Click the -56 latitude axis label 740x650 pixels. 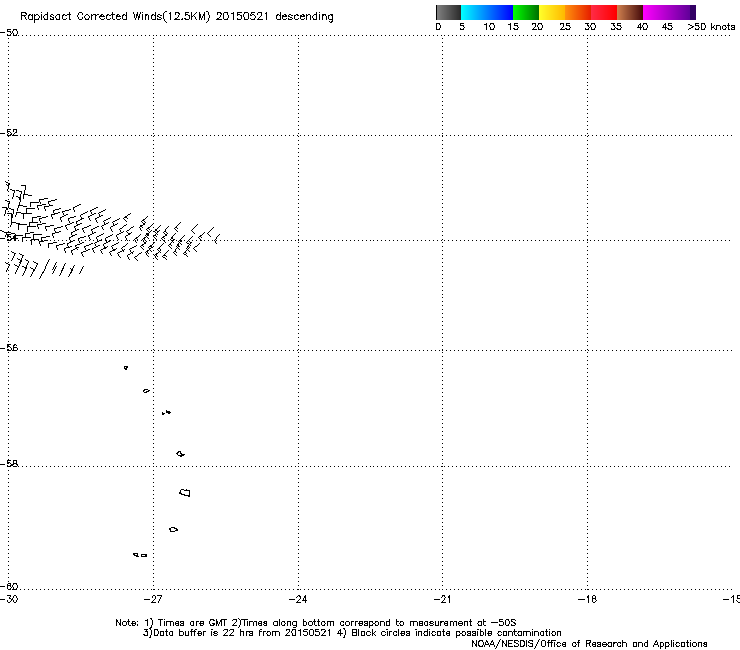click(x=9, y=347)
